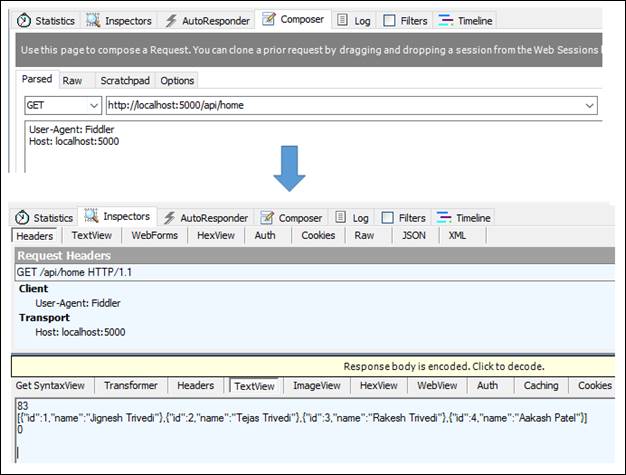Click the Log document icon in bottom panel
Viewport: 626px width, 475px height.
[340, 217]
